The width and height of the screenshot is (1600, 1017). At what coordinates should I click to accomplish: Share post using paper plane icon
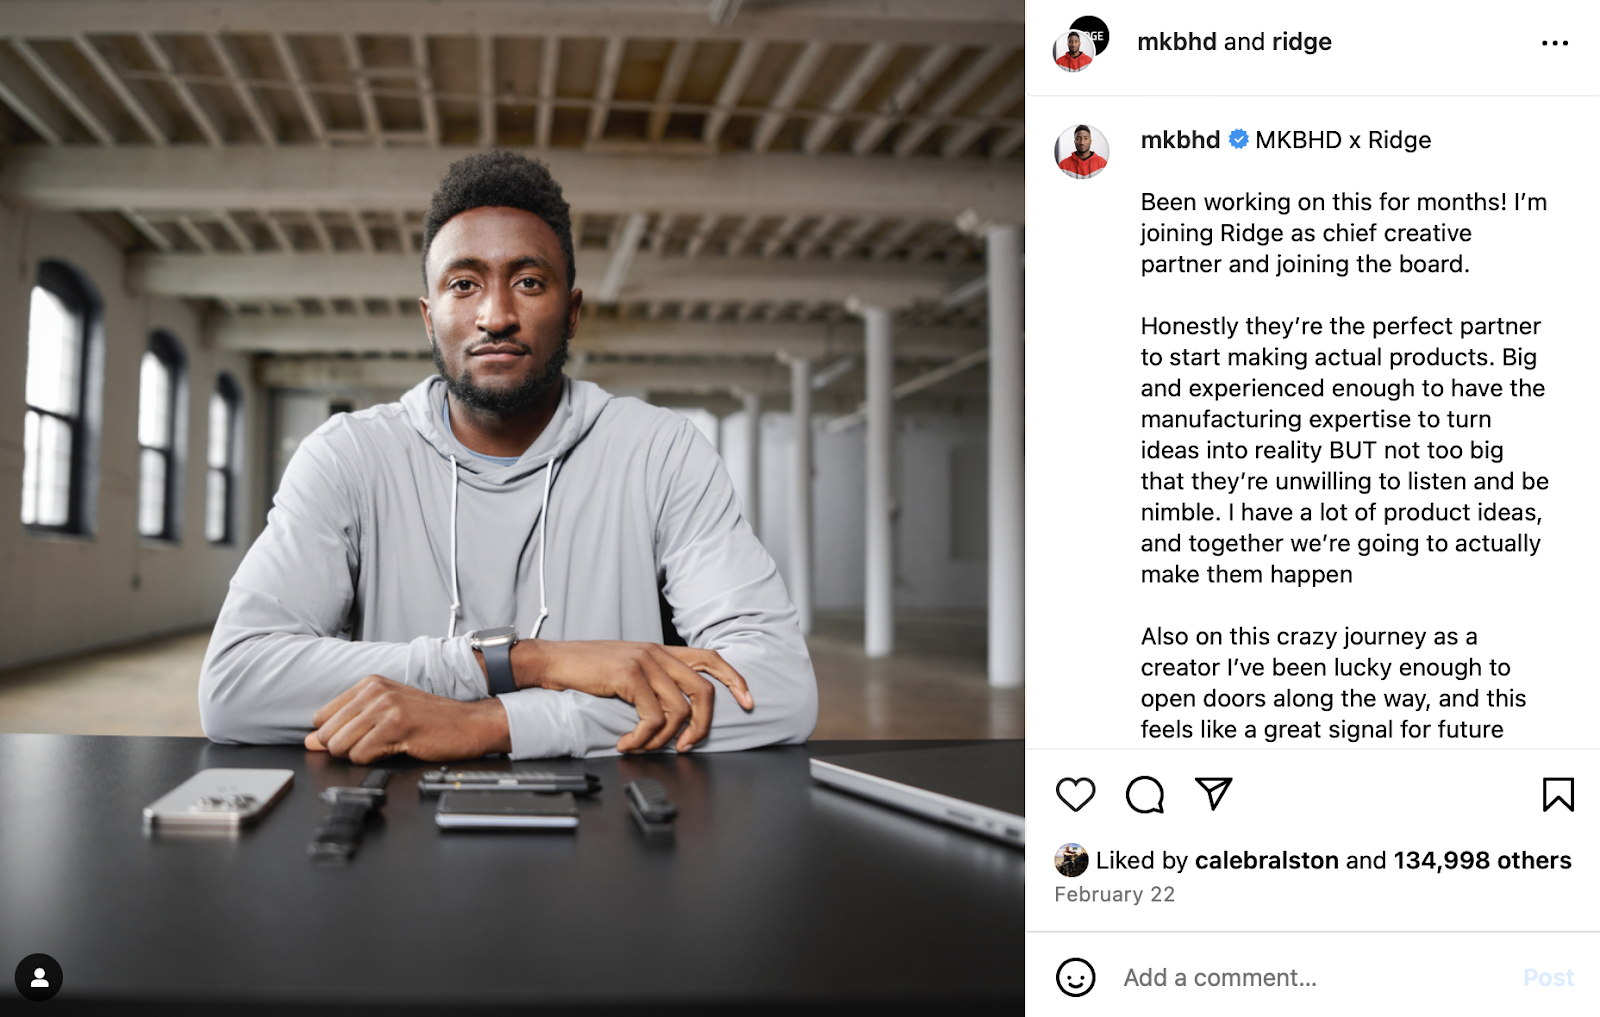tap(1213, 794)
